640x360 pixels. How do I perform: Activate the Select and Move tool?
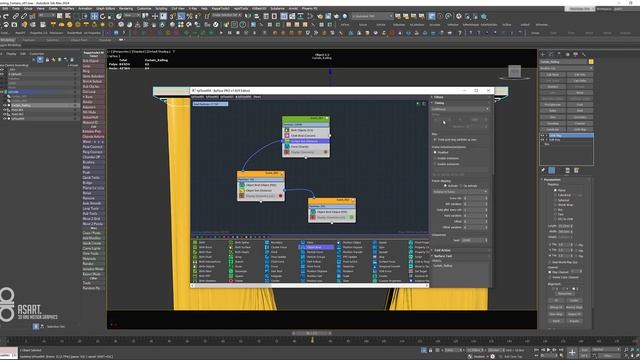click(x=94, y=16)
